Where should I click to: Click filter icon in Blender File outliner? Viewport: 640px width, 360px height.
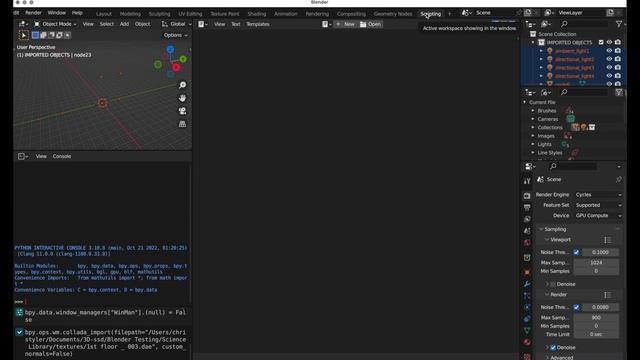click(x=619, y=93)
